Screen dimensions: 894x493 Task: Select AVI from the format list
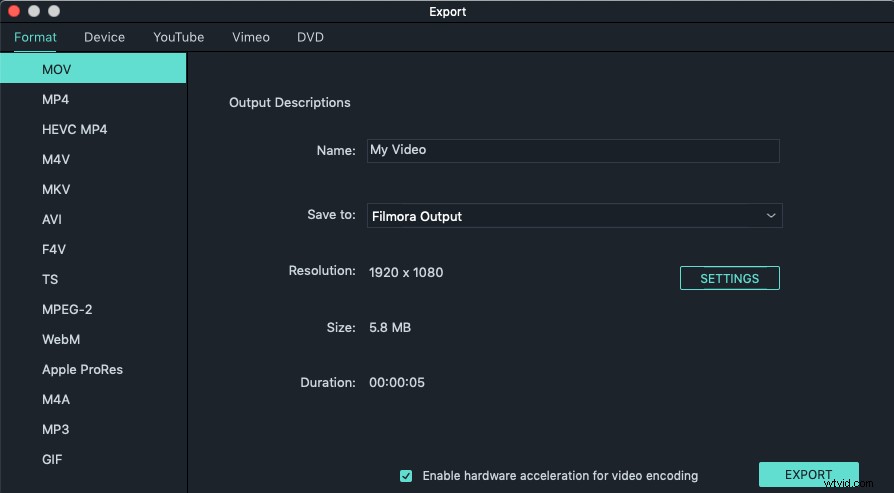click(52, 220)
